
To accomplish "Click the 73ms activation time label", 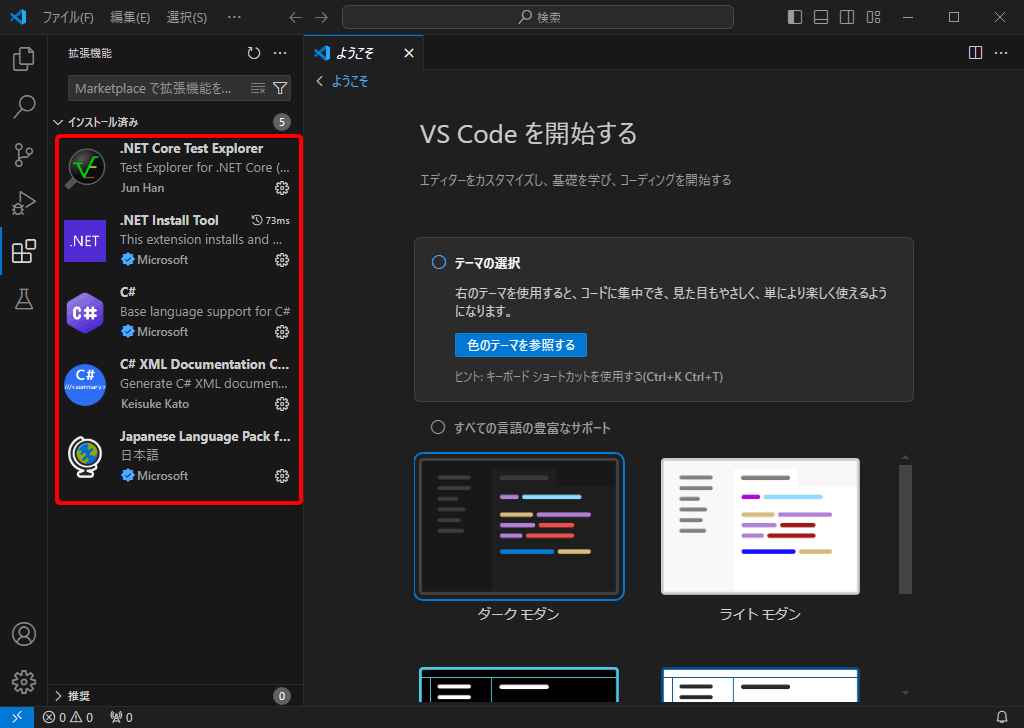I will pyautogui.click(x=271, y=221).
